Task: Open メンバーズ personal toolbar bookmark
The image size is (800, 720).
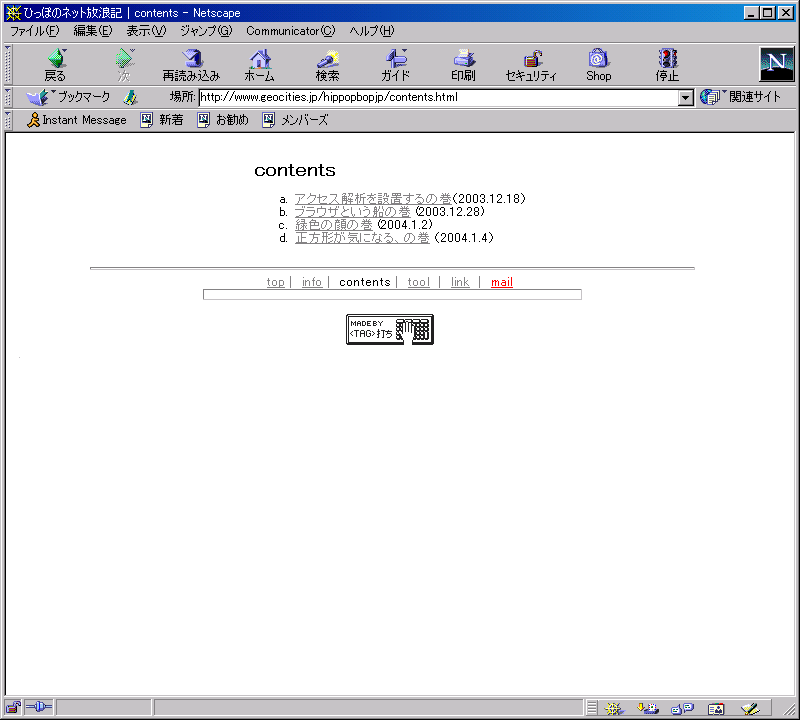Action: point(295,120)
